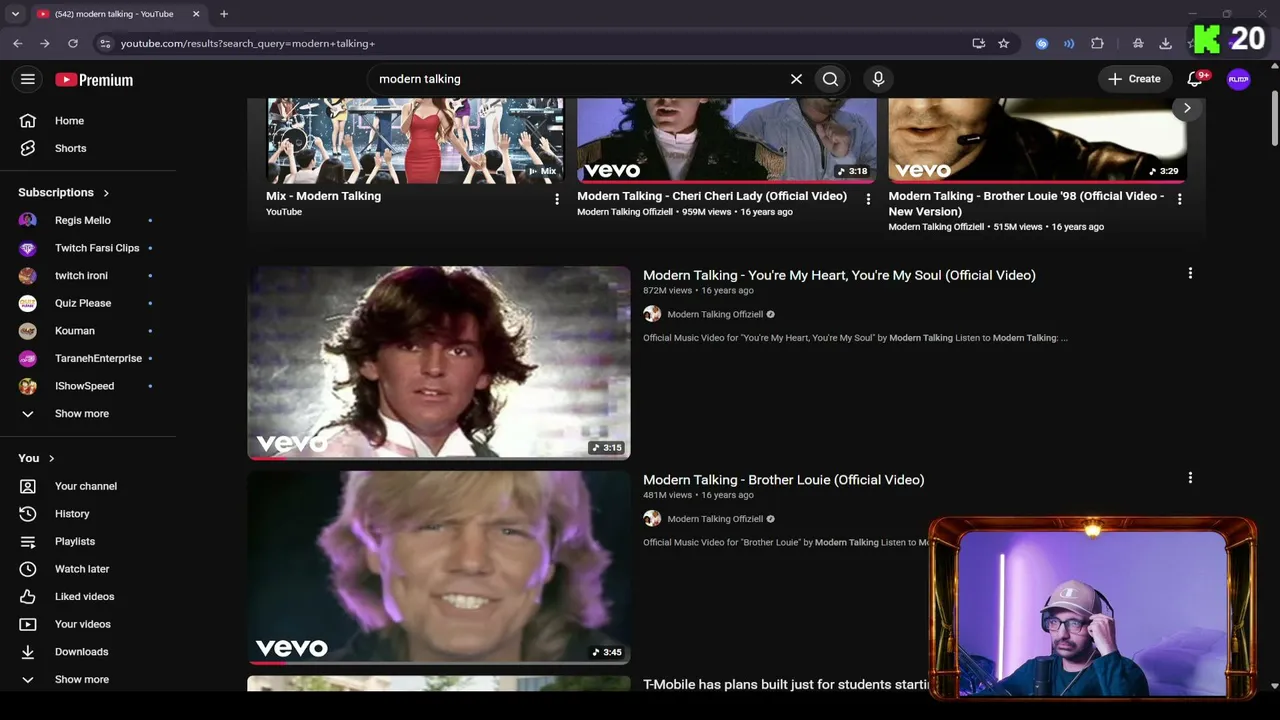Go forward using the browser forward arrow
This screenshot has width=1280, height=720.
point(45,43)
